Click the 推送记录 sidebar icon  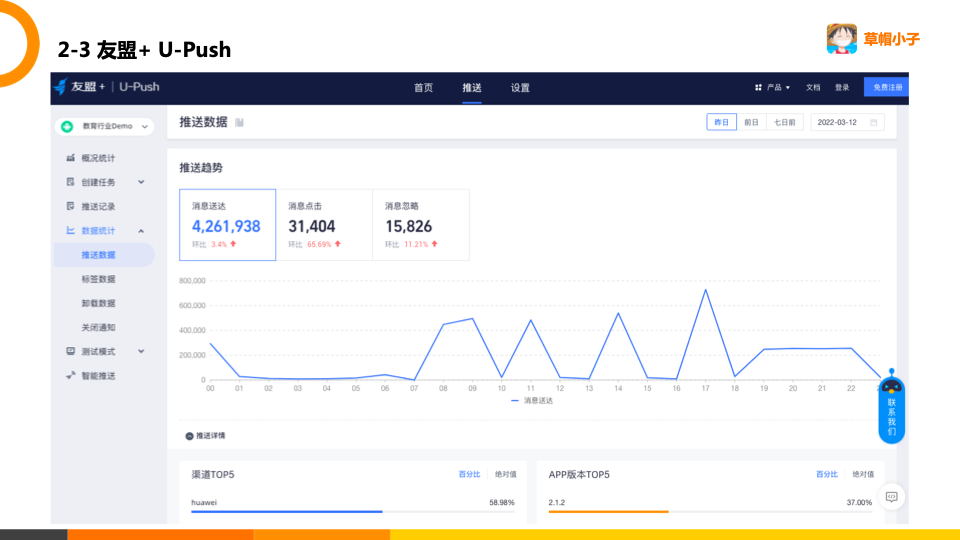point(70,206)
